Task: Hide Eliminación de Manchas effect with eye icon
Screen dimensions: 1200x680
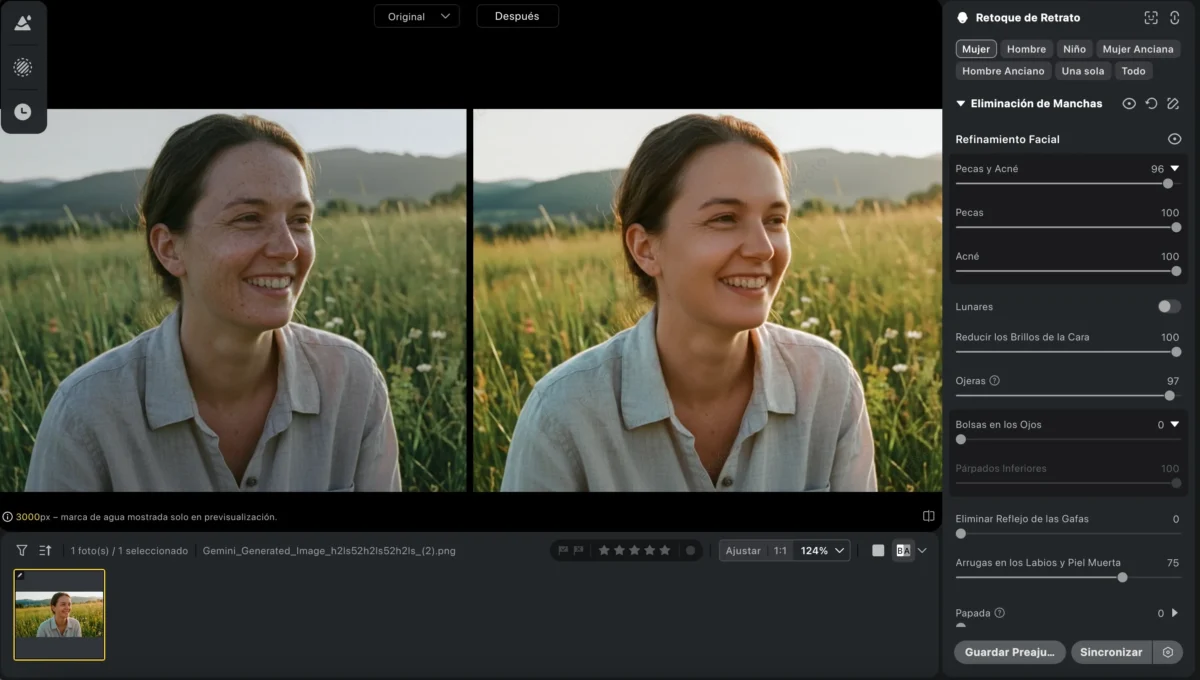Action: click(1129, 104)
